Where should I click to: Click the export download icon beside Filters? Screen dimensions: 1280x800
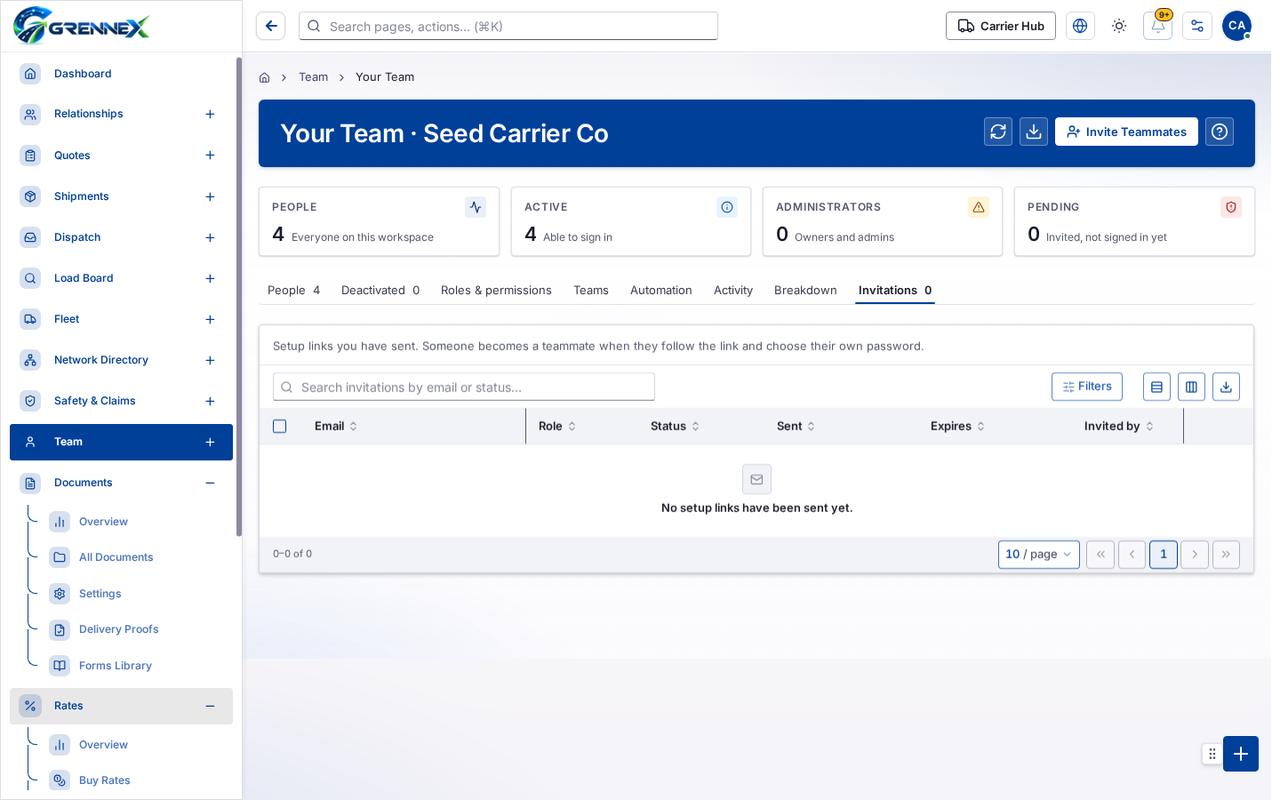click(1226, 387)
